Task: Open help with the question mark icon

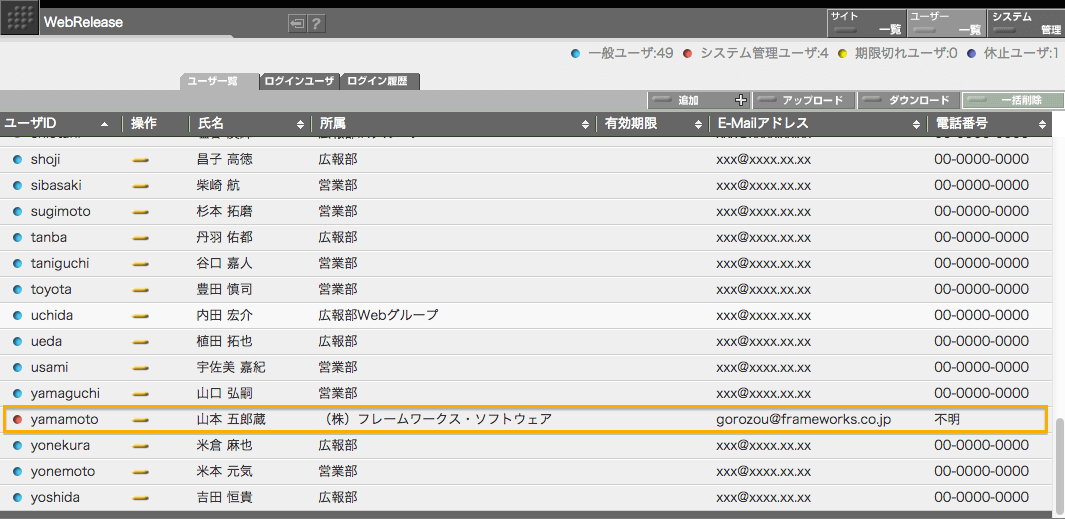Action: 316,23
